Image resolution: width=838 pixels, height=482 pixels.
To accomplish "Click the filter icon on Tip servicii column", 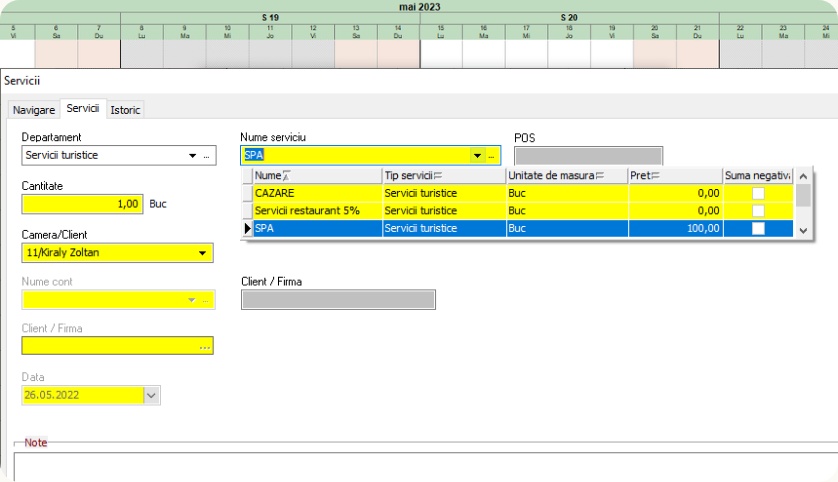I will coord(437,176).
